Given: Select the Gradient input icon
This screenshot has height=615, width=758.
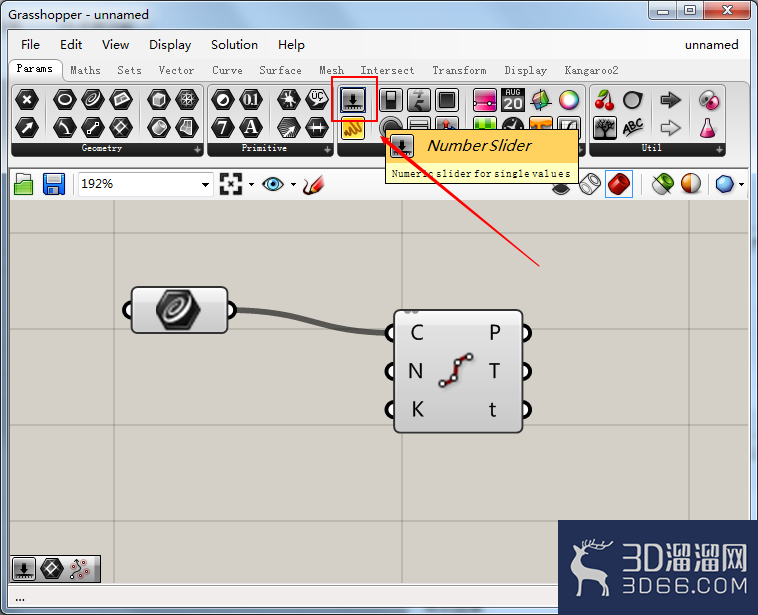Looking at the screenshot, I should 485,100.
